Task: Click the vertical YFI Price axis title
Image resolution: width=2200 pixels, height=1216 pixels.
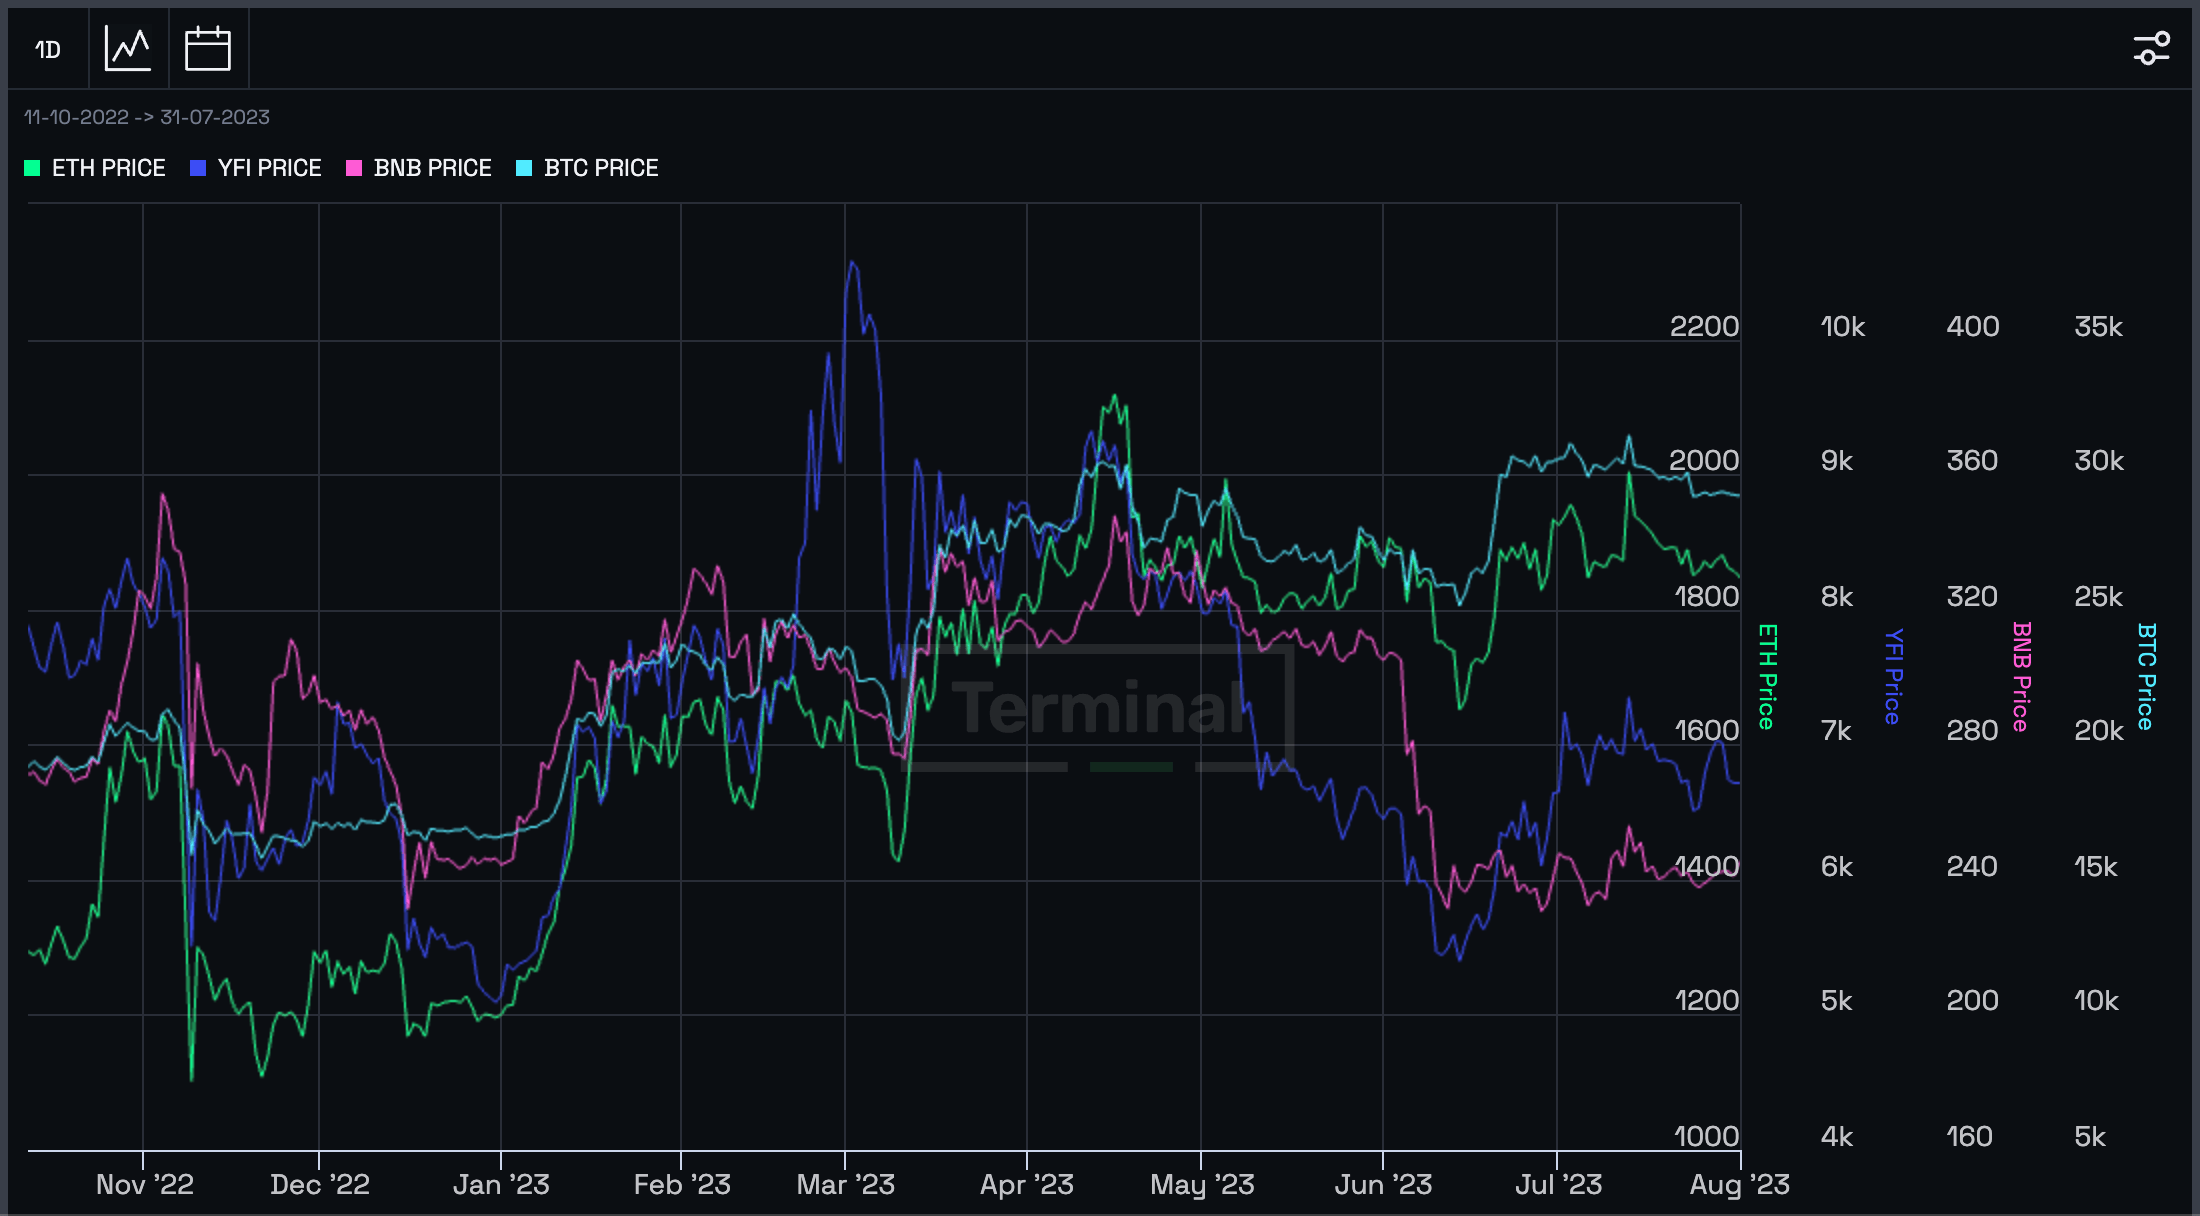Action: coord(1893,677)
